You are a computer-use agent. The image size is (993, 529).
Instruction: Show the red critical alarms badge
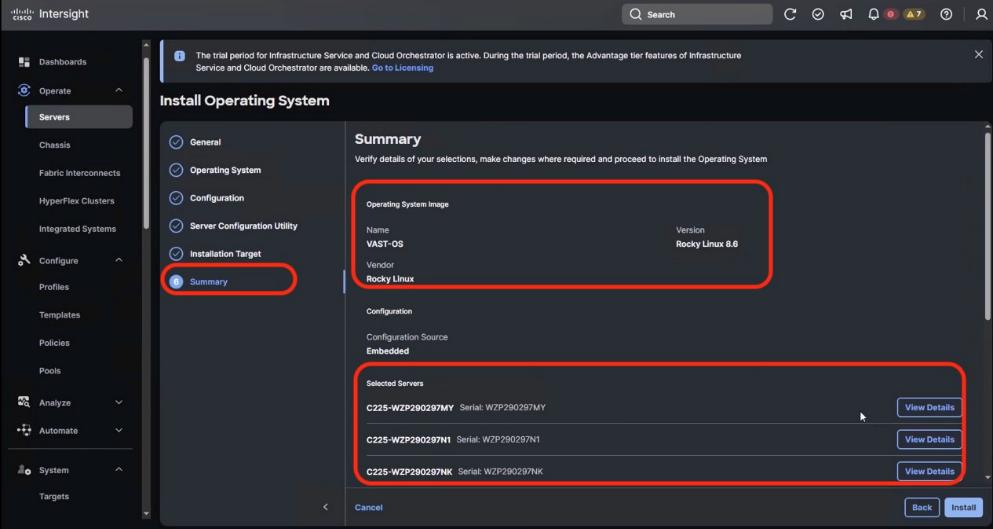point(891,14)
